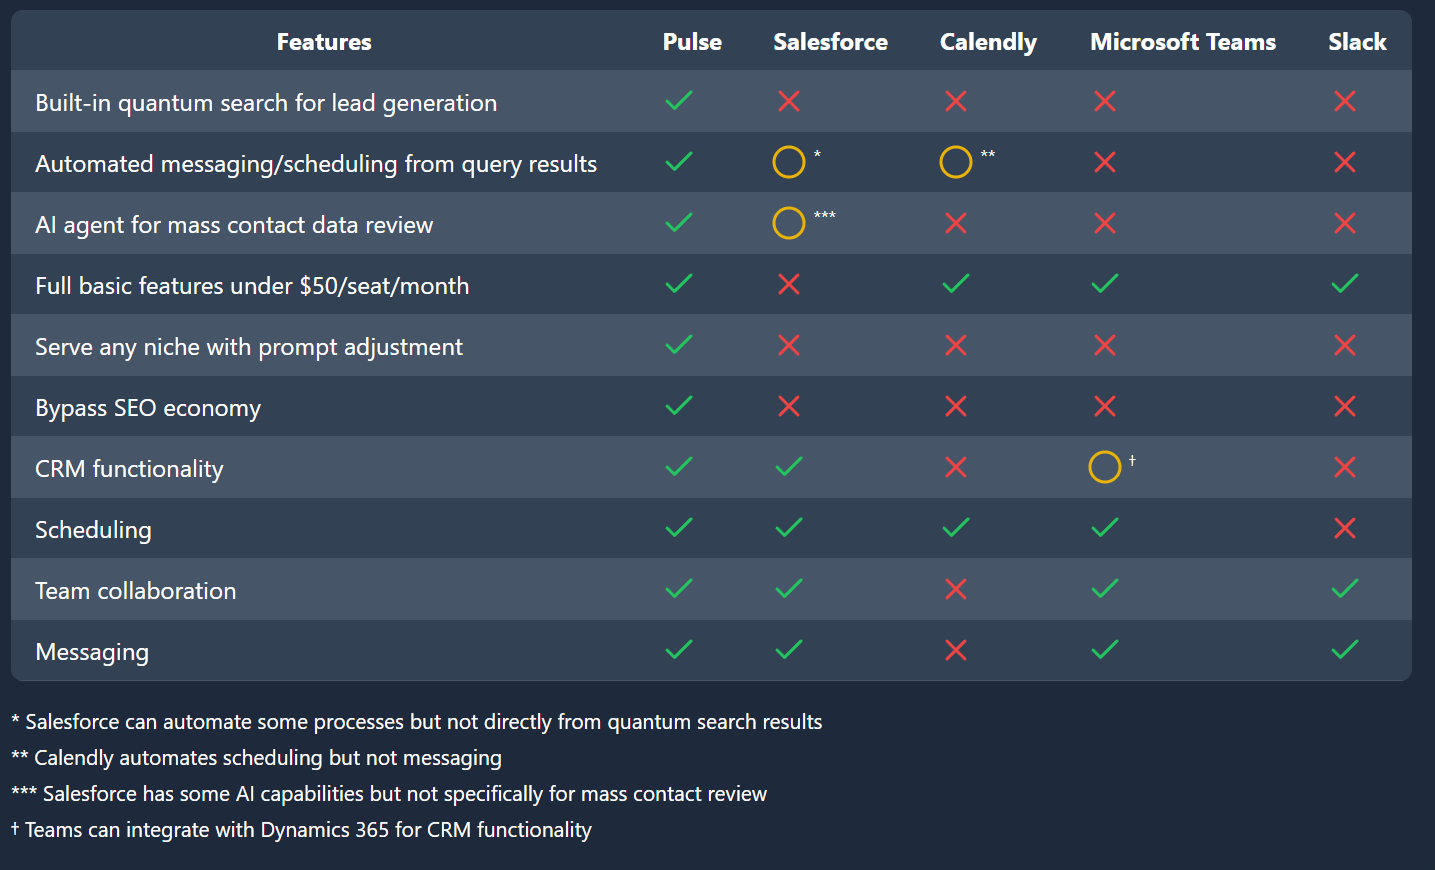Click Salesforce yellow circle for AI agent row

(789, 223)
